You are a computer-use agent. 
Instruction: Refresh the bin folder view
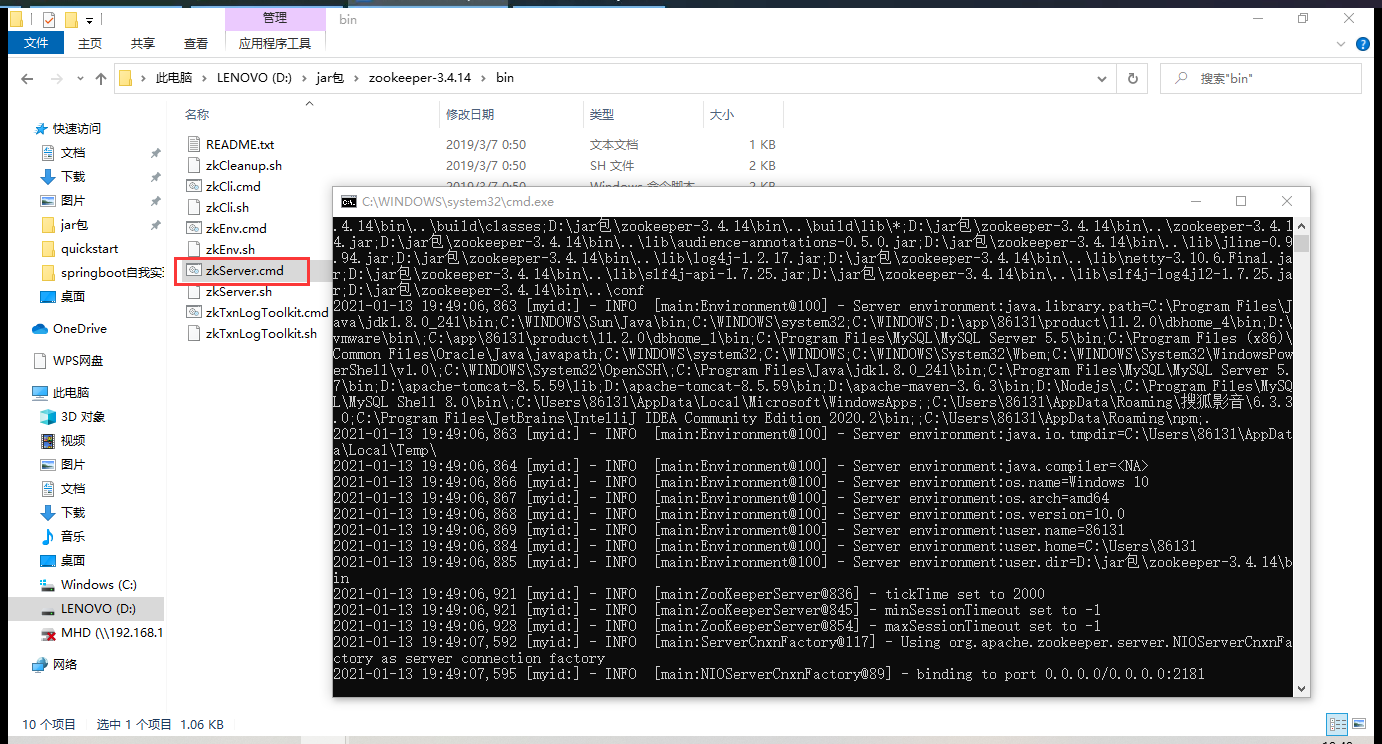point(1132,78)
